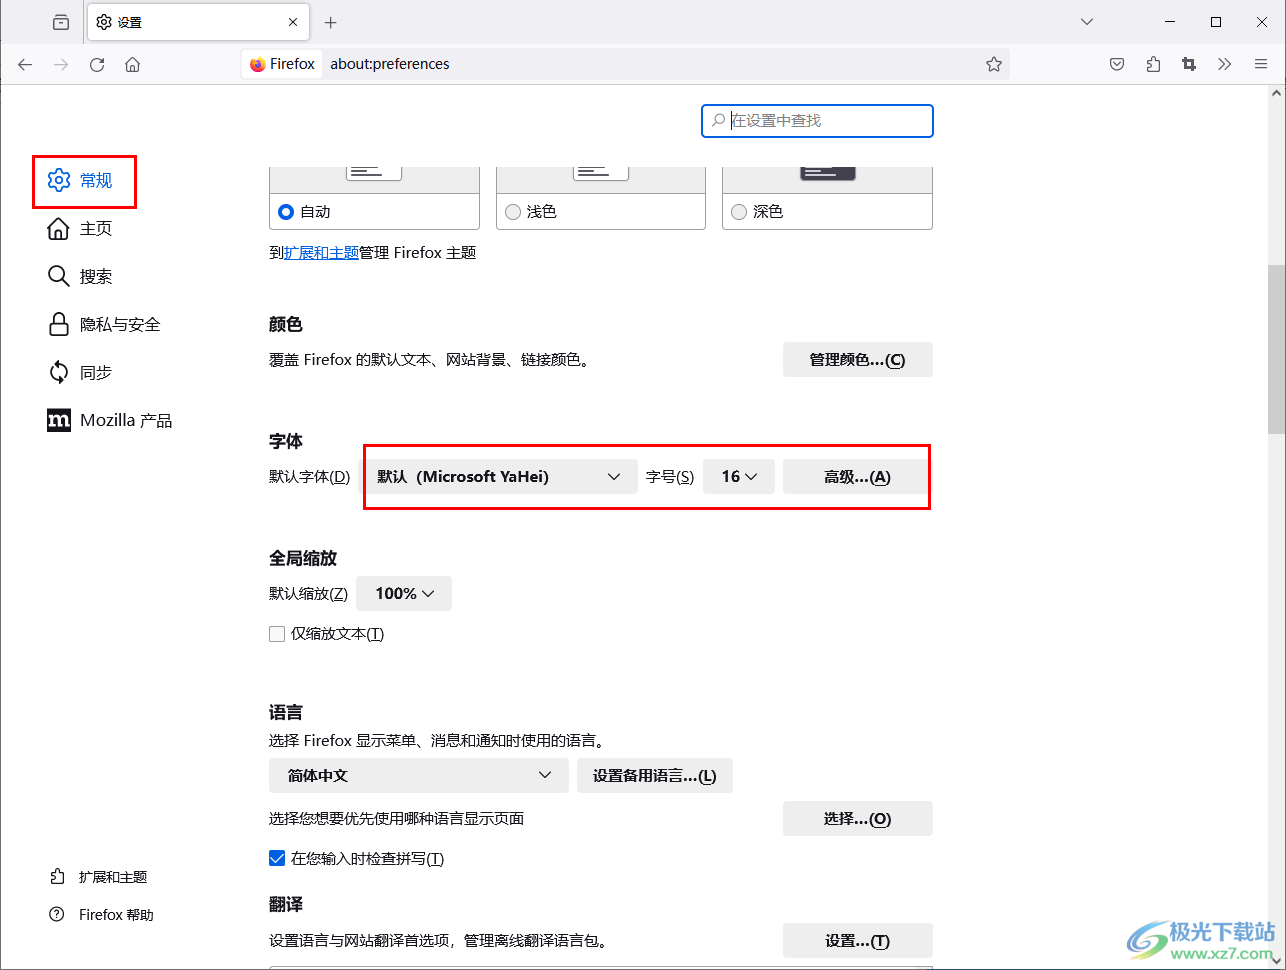This screenshot has height=970, width=1286.
Task: Go back with the back arrow
Action: (25, 64)
